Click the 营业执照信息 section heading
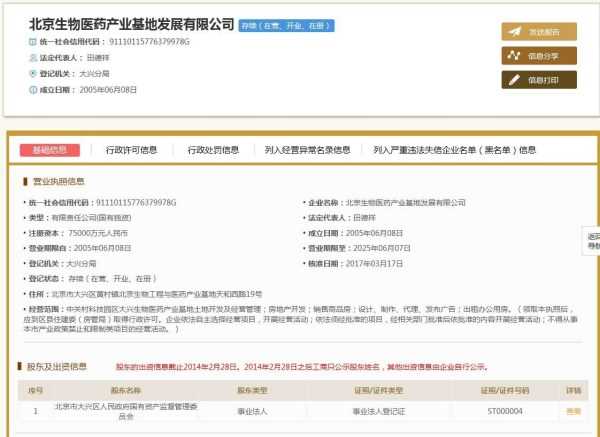This screenshot has height=437, width=600. click(58, 181)
